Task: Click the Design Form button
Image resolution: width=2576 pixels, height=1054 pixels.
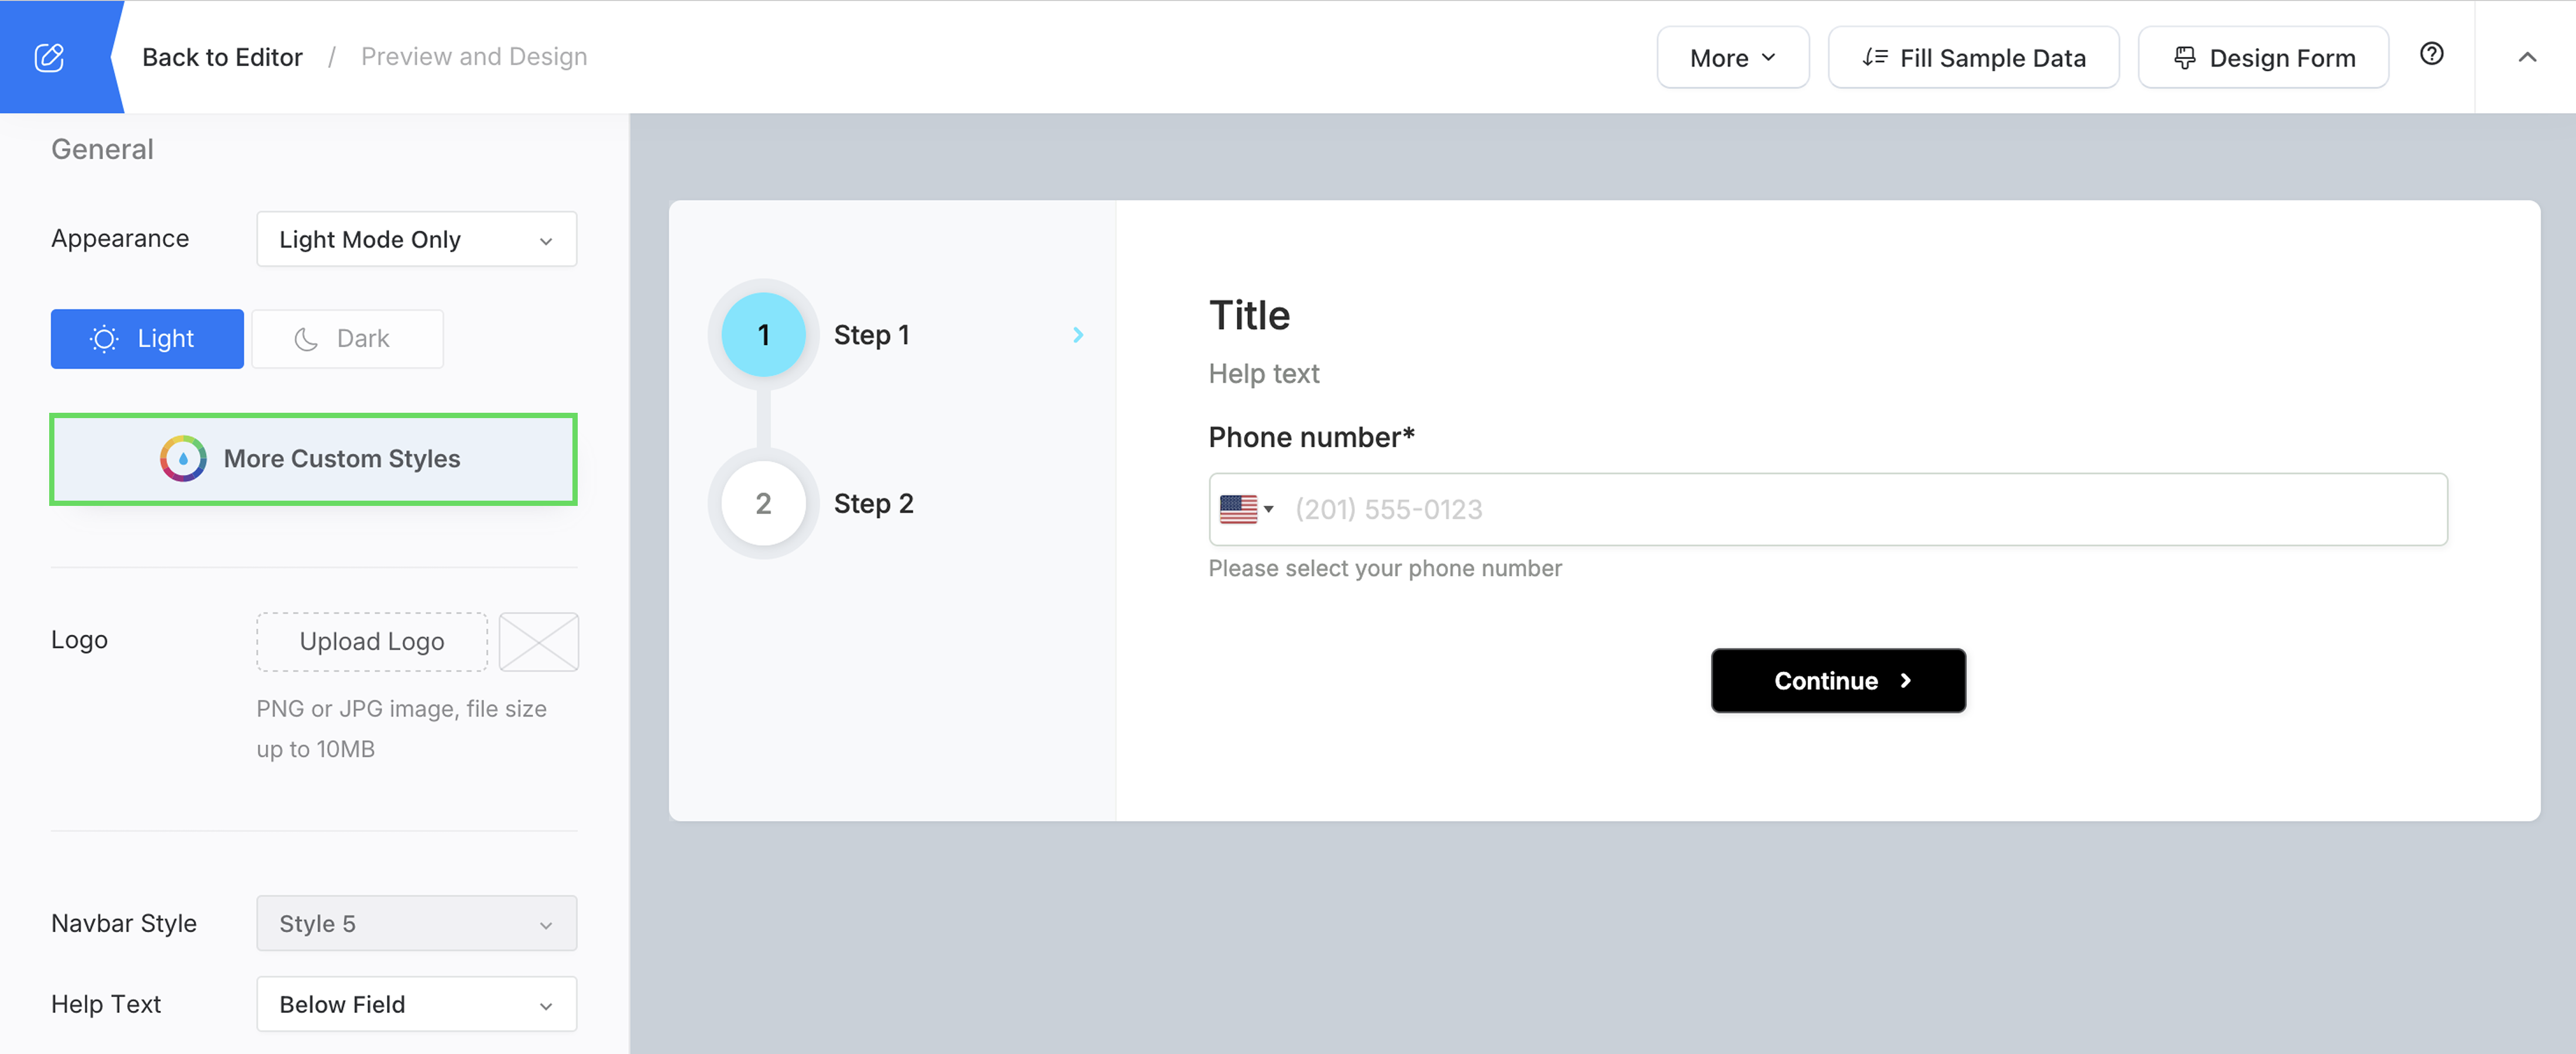Action: tap(2262, 58)
